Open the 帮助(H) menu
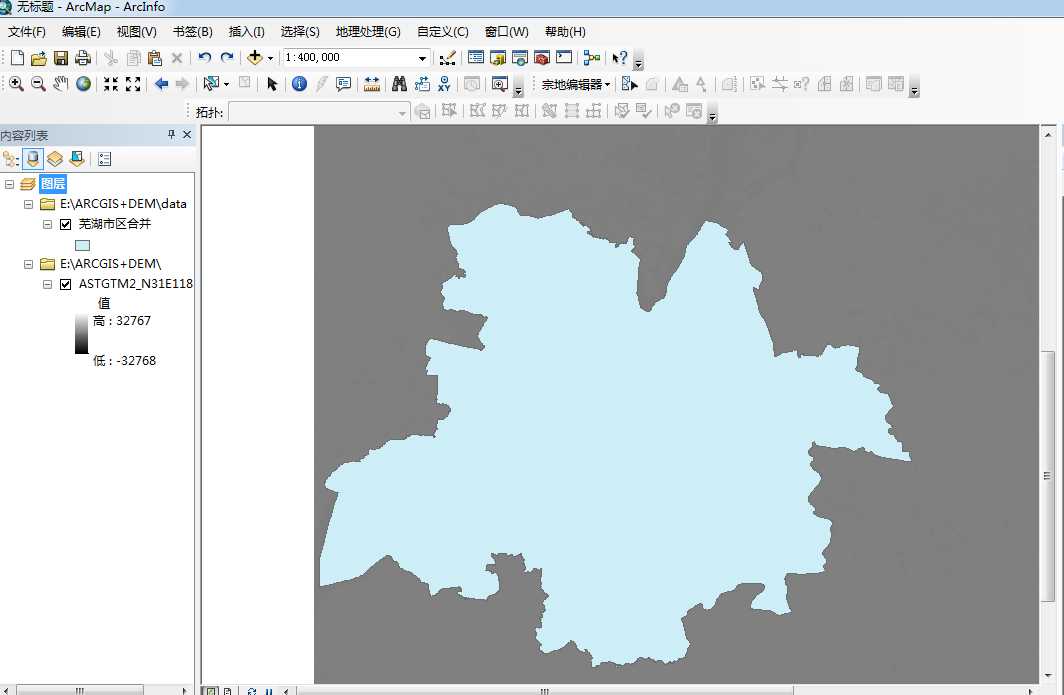The height and width of the screenshot is (695, 1064). coord(565,32)
